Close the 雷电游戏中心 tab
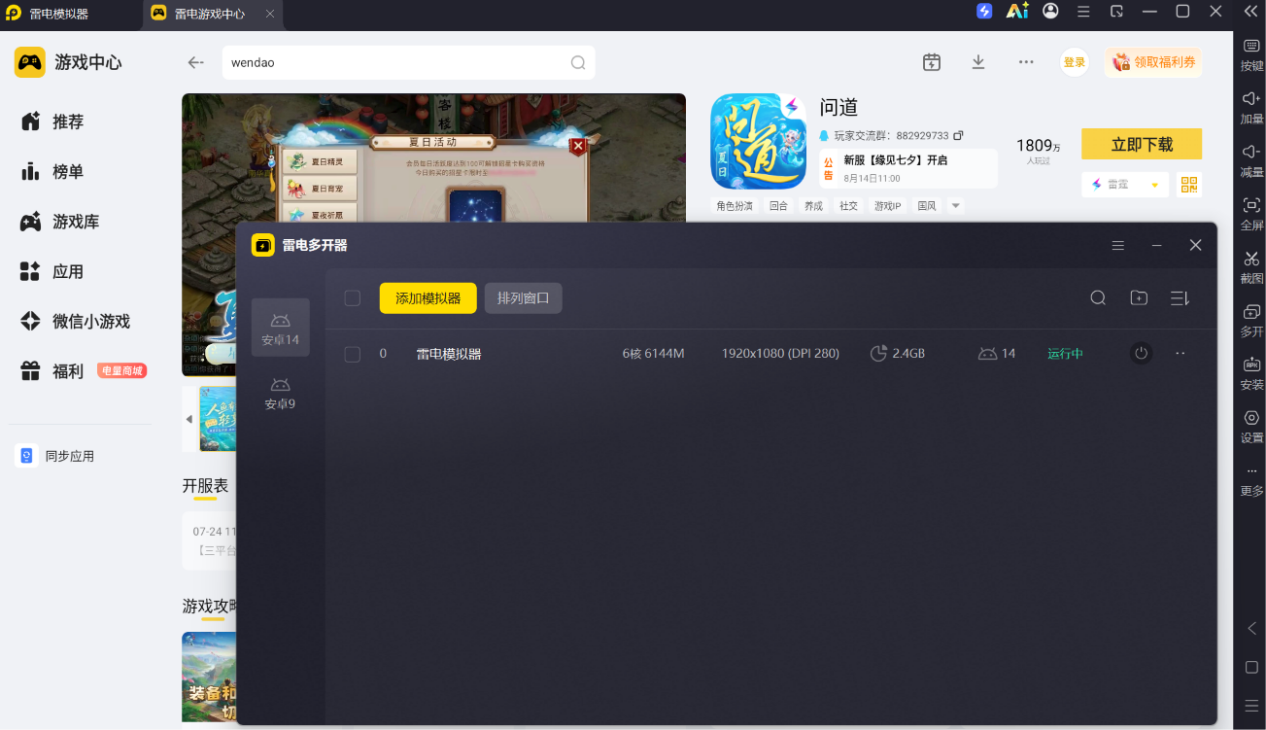The image size is (1266, 730). click(x=270, y=14)
